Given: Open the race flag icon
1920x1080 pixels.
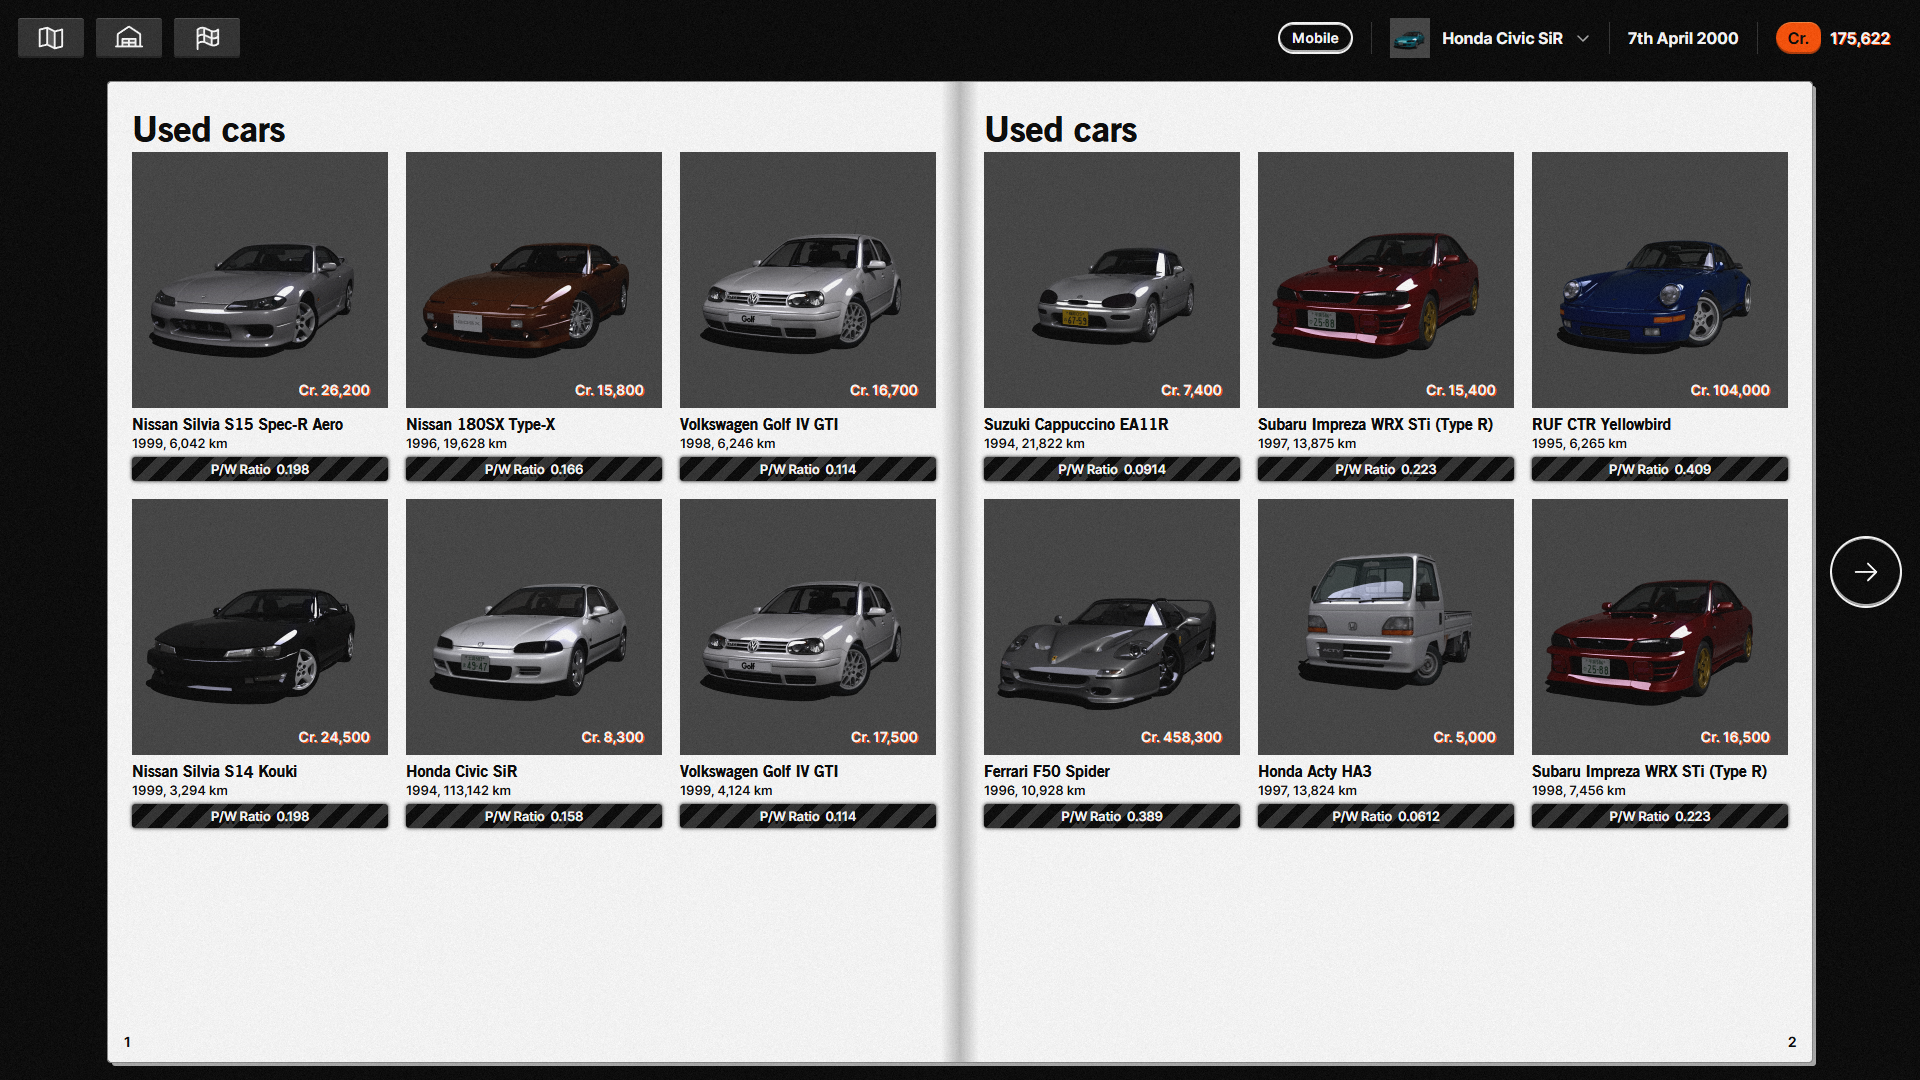Looking at the screenshot, I should coord(207,38).
